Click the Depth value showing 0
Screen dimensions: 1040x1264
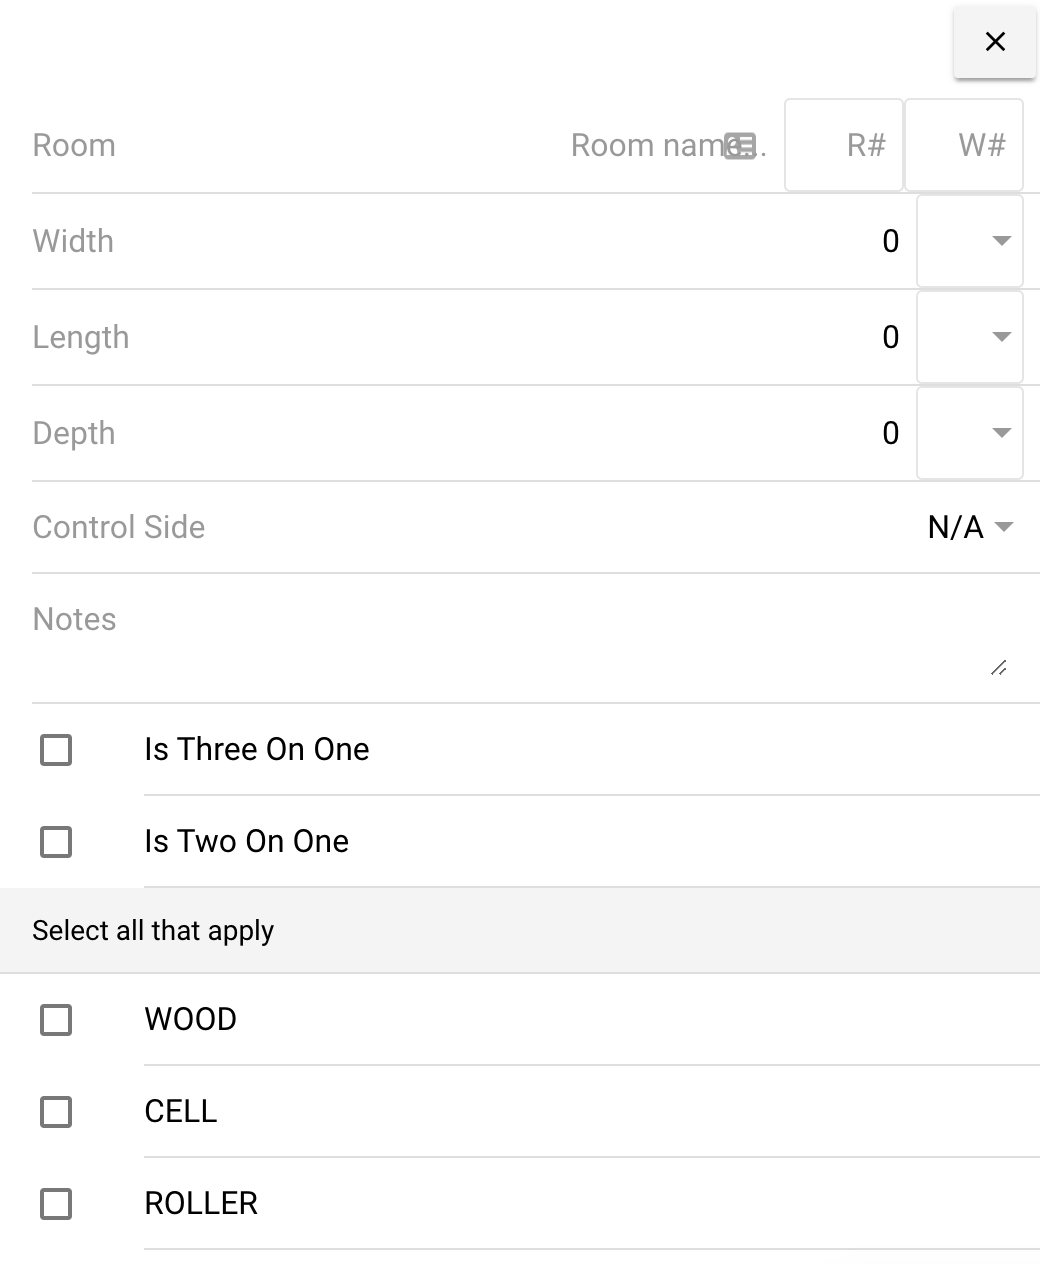(888, 432)
